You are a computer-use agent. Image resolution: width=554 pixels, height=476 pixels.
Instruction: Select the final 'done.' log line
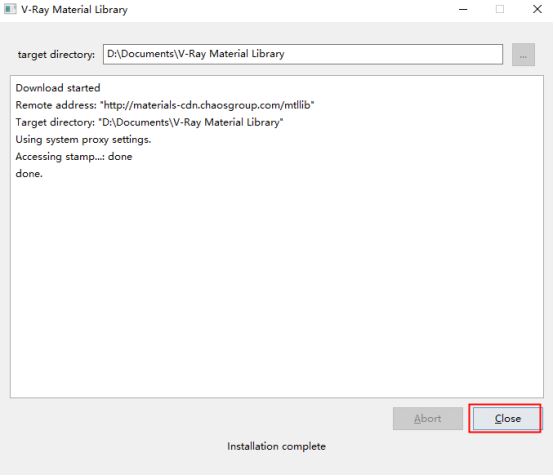coord(29,174)
